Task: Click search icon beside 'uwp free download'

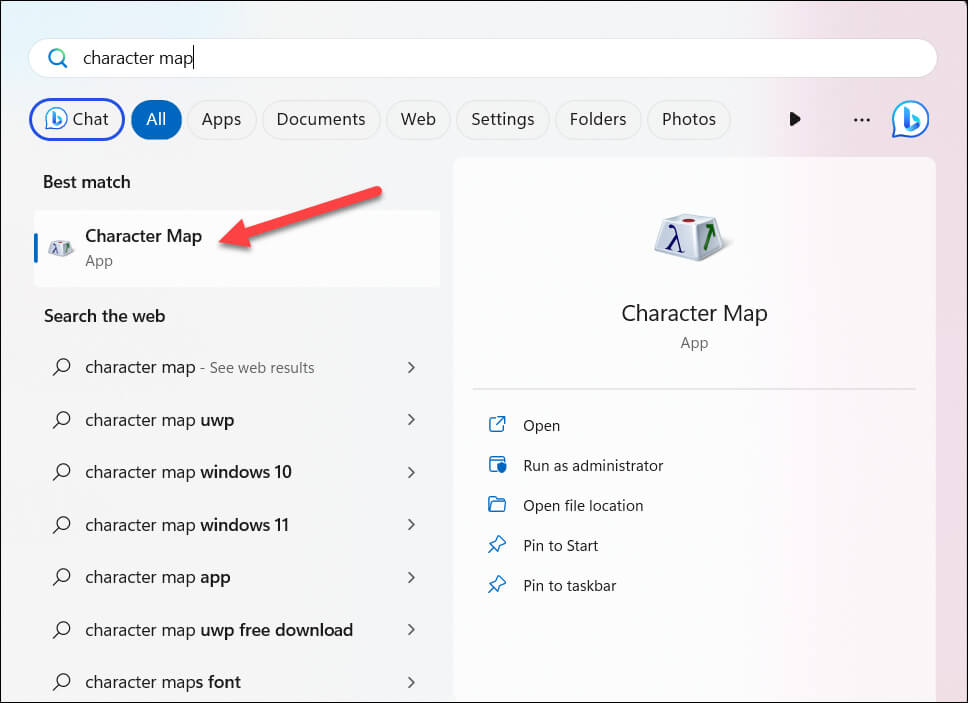Action: (x=62, y=630)
